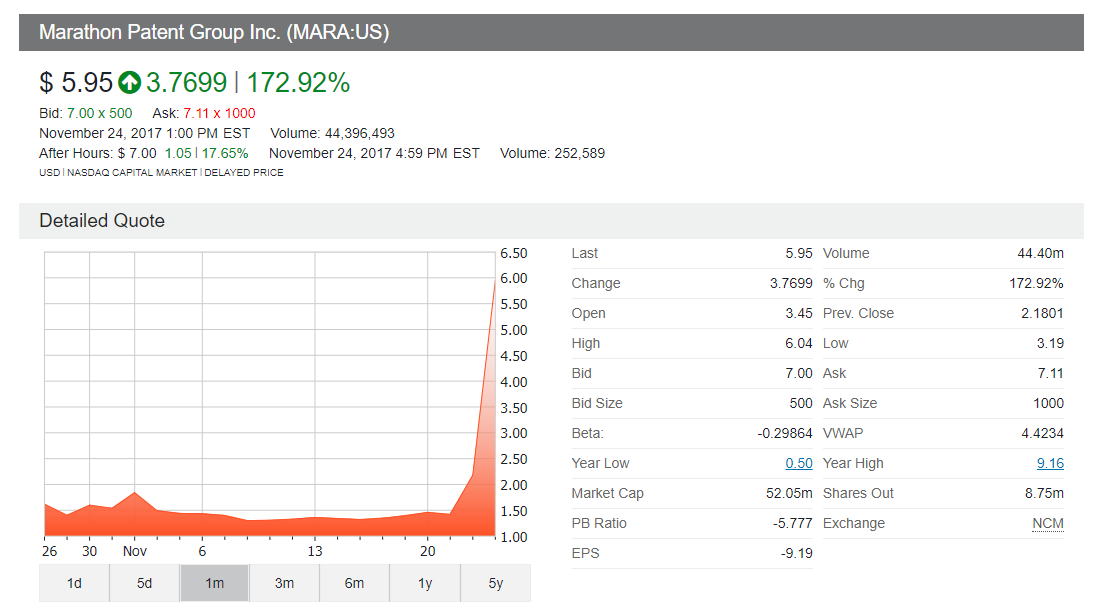Viewport: 1104px width, 613px height.
Task: Open the Year Low 0.50 link
Action: click(798, 463)
